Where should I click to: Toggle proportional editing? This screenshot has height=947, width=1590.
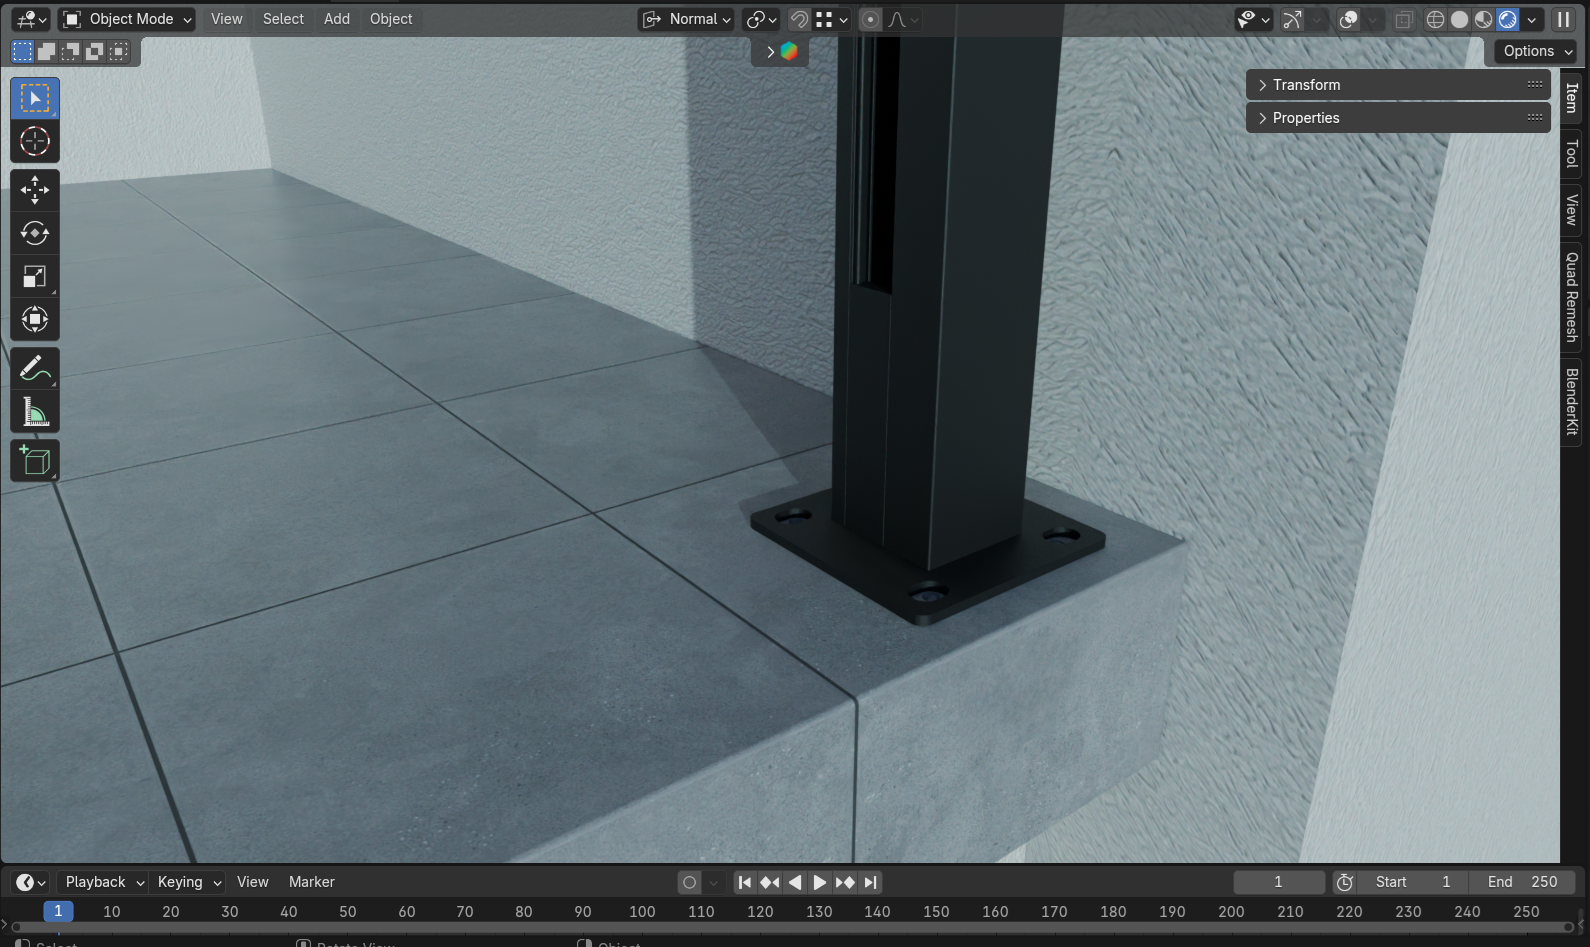coord(870,19)
